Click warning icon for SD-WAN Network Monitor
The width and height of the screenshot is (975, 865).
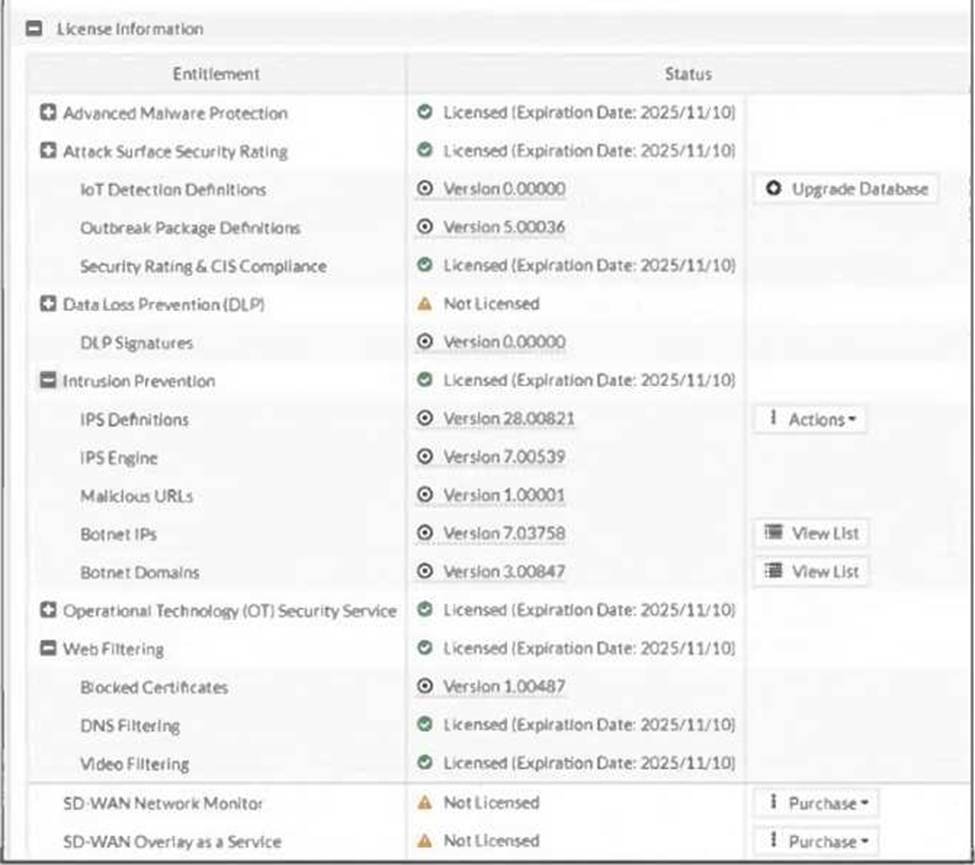pyautogui.click(x=425, y=803)
